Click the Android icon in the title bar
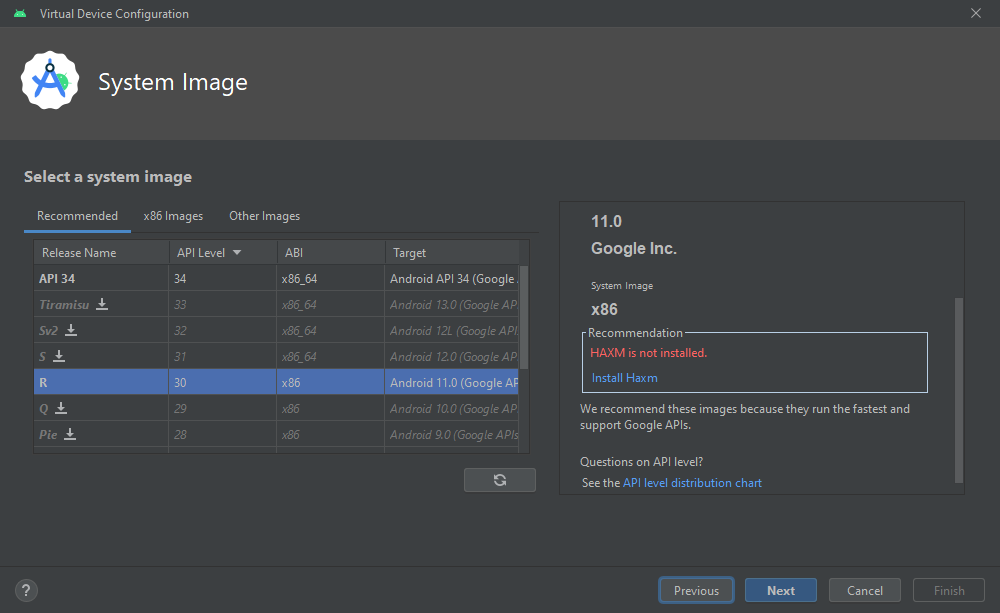This screenshot has height=613, width=1000. (20, 13)
